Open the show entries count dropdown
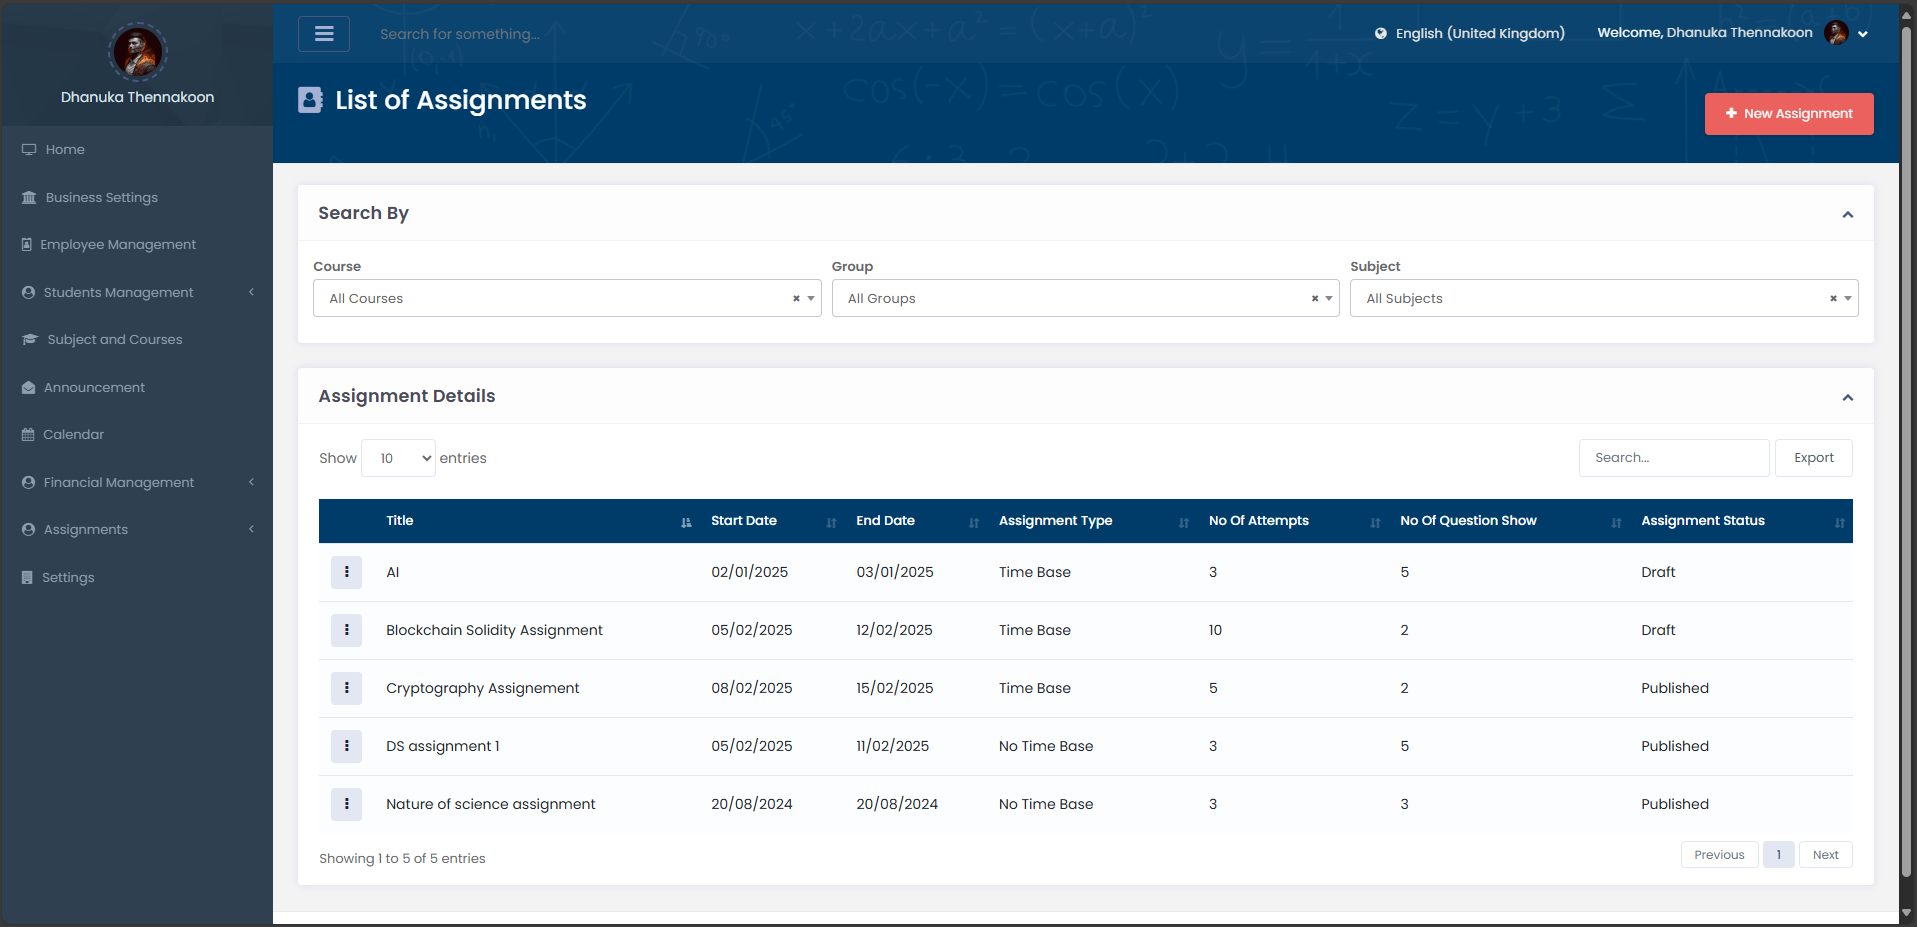This screenshot has height=927, width=1917. click(398, 458)
